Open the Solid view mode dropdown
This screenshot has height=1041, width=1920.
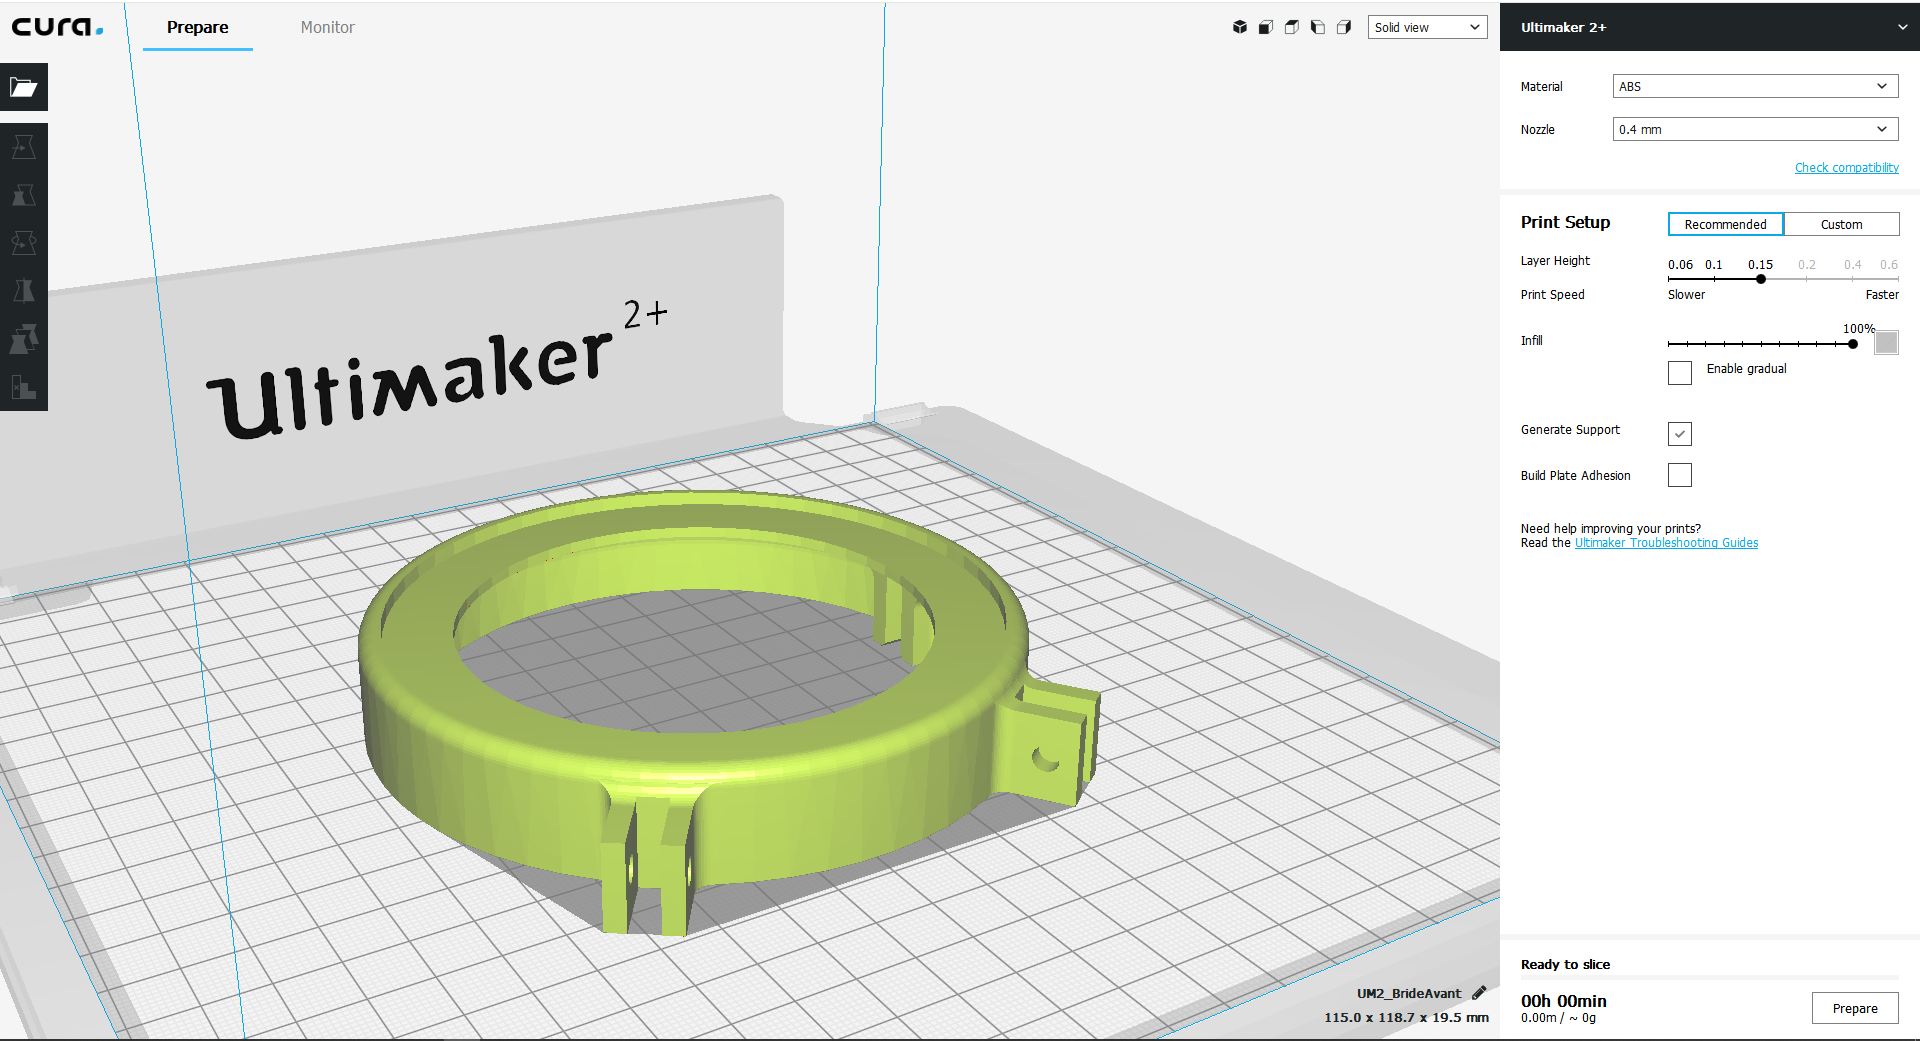[1427, 27]
